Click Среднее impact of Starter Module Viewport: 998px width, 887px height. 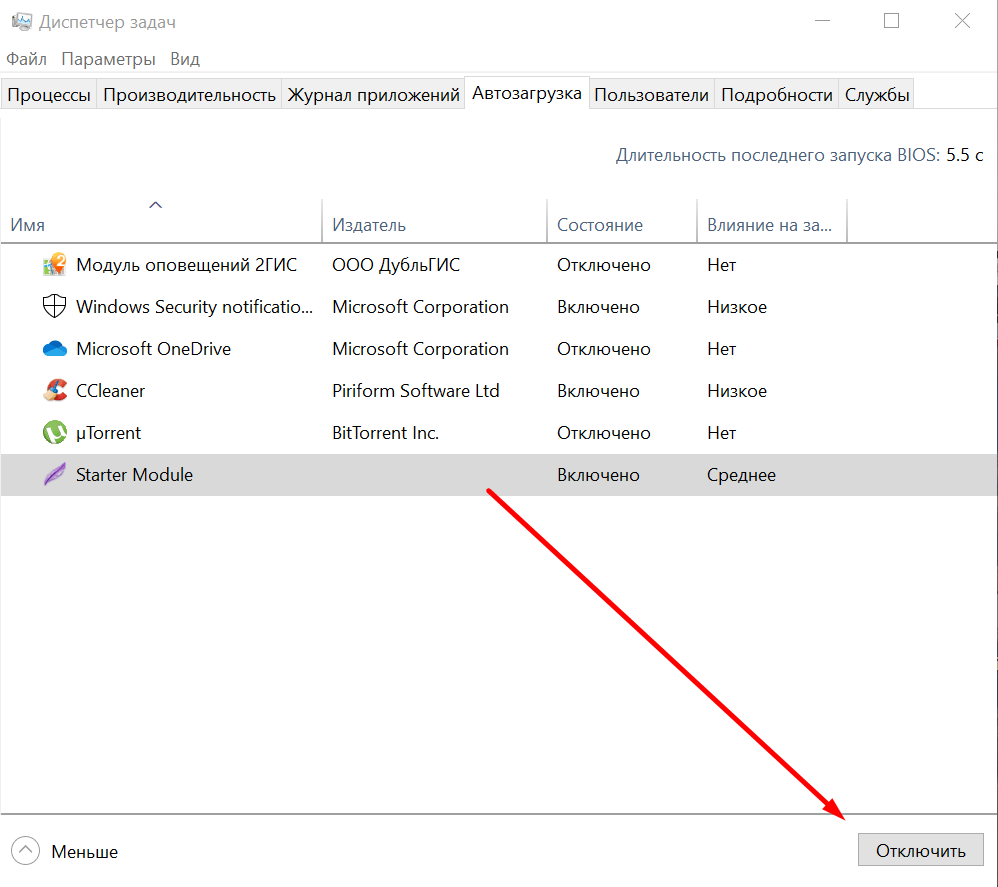tap(741, 475)
